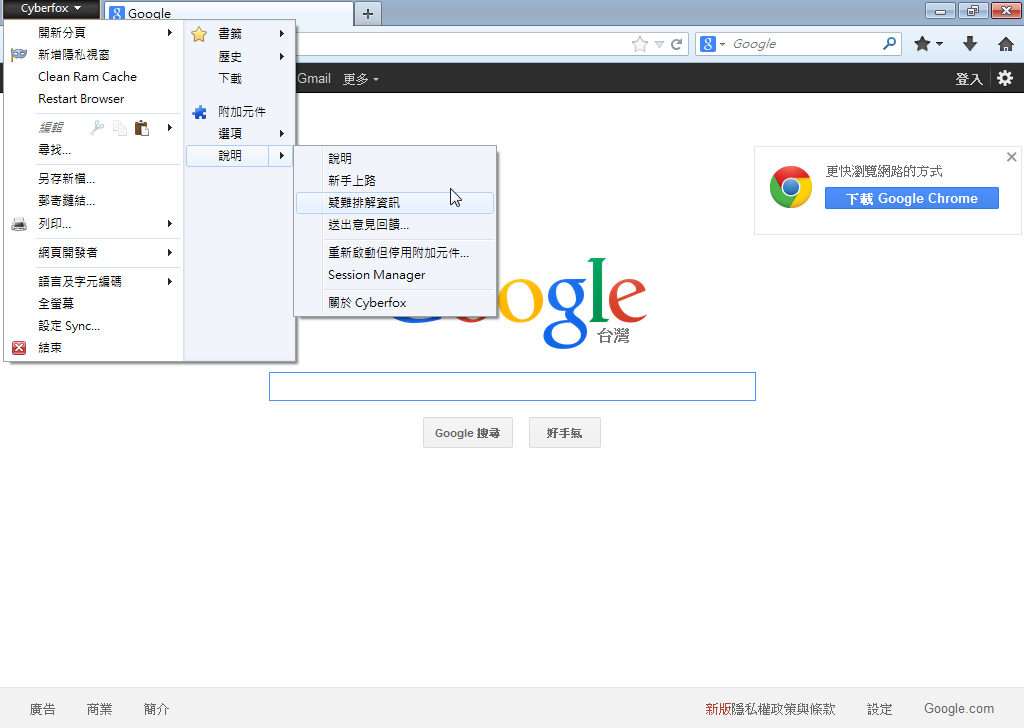The width and height of the screenshot is (1024, 728).
Task: Open the search engine selector arrow
Action: click(x=722, y=44)
